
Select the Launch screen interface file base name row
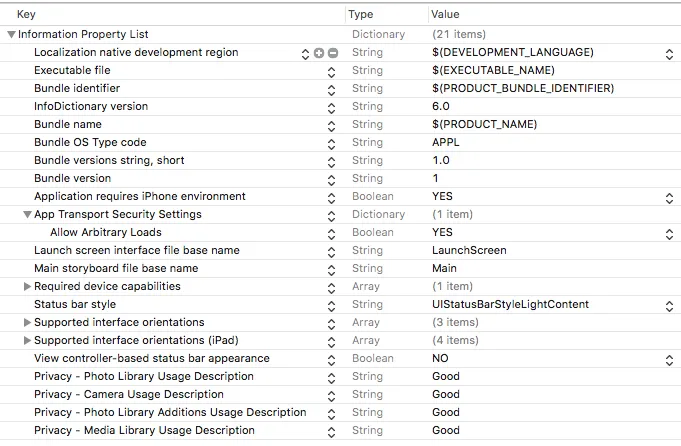(137, 251)
